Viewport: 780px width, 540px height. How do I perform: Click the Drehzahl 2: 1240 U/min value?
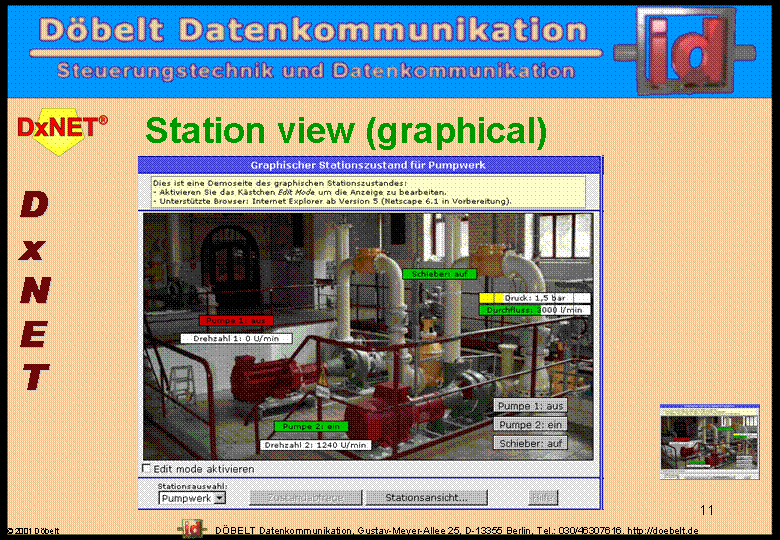316,445
